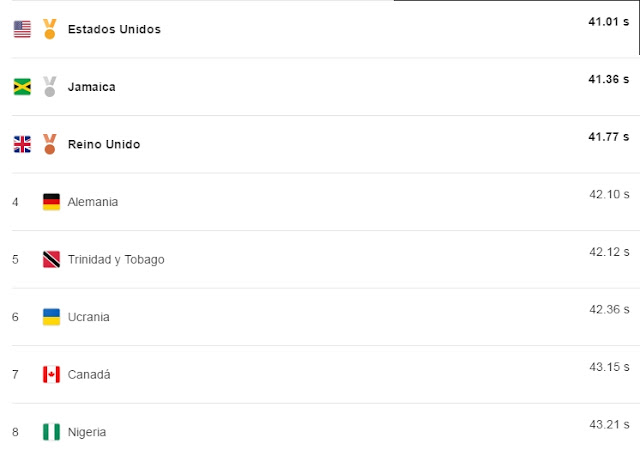Click the Canada flag icon
Viewport: 640px width, 450px height.
click(x=51, y=374)
